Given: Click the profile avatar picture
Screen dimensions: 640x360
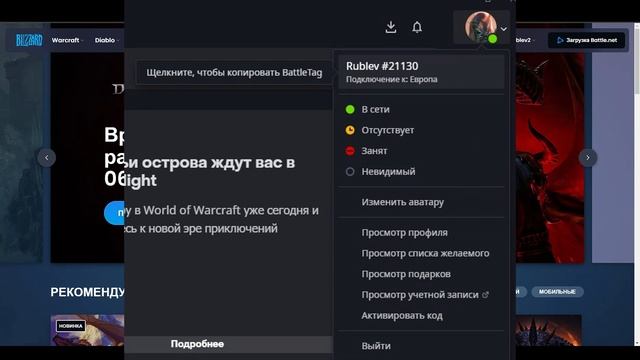Looking at the screenshot, I should (480, 27).
